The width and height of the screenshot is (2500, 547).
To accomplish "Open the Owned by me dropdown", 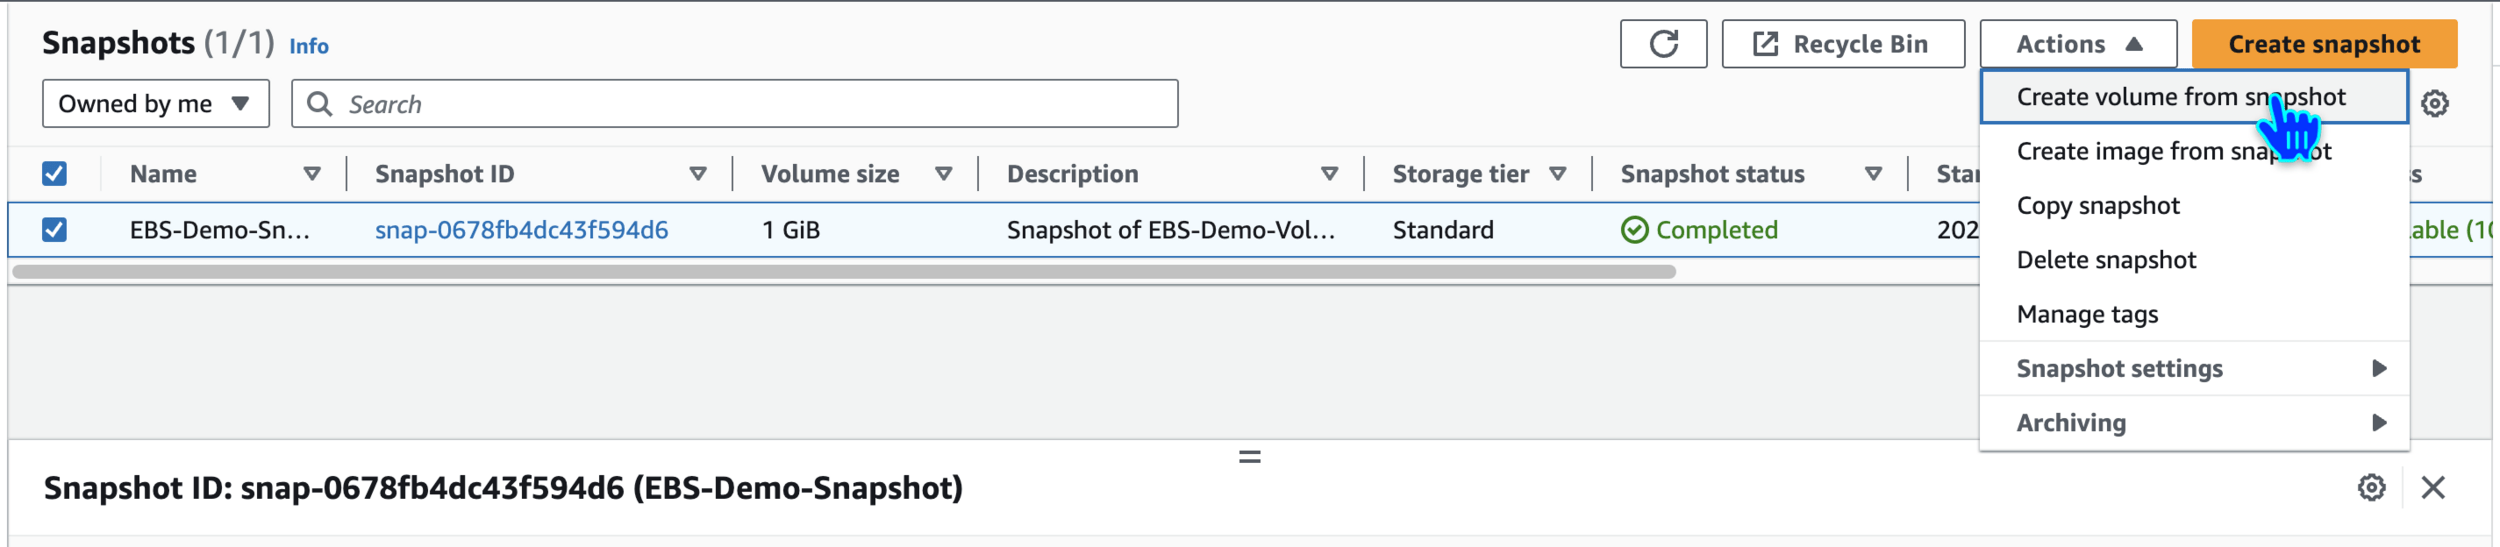I will point(156,104).
